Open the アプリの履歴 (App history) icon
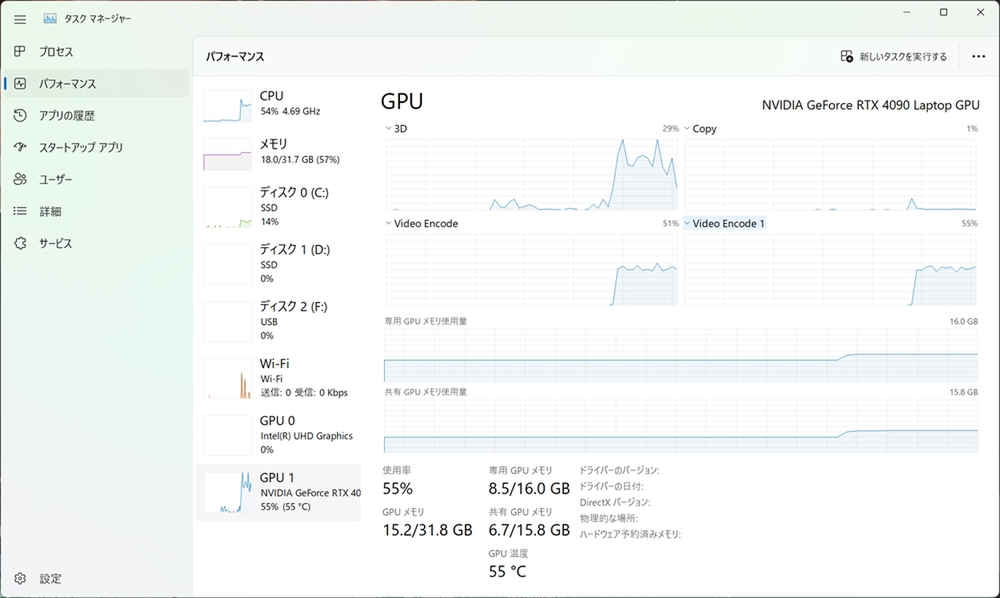This screenshot has height=598, width=1000. (20, 115)
